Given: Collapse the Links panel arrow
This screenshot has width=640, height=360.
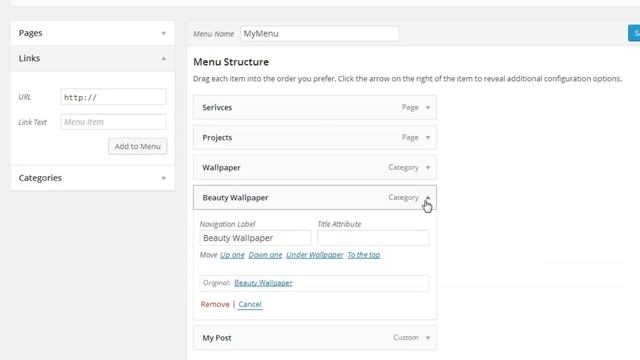Looking at the screenshot, I should pos(163,58).
